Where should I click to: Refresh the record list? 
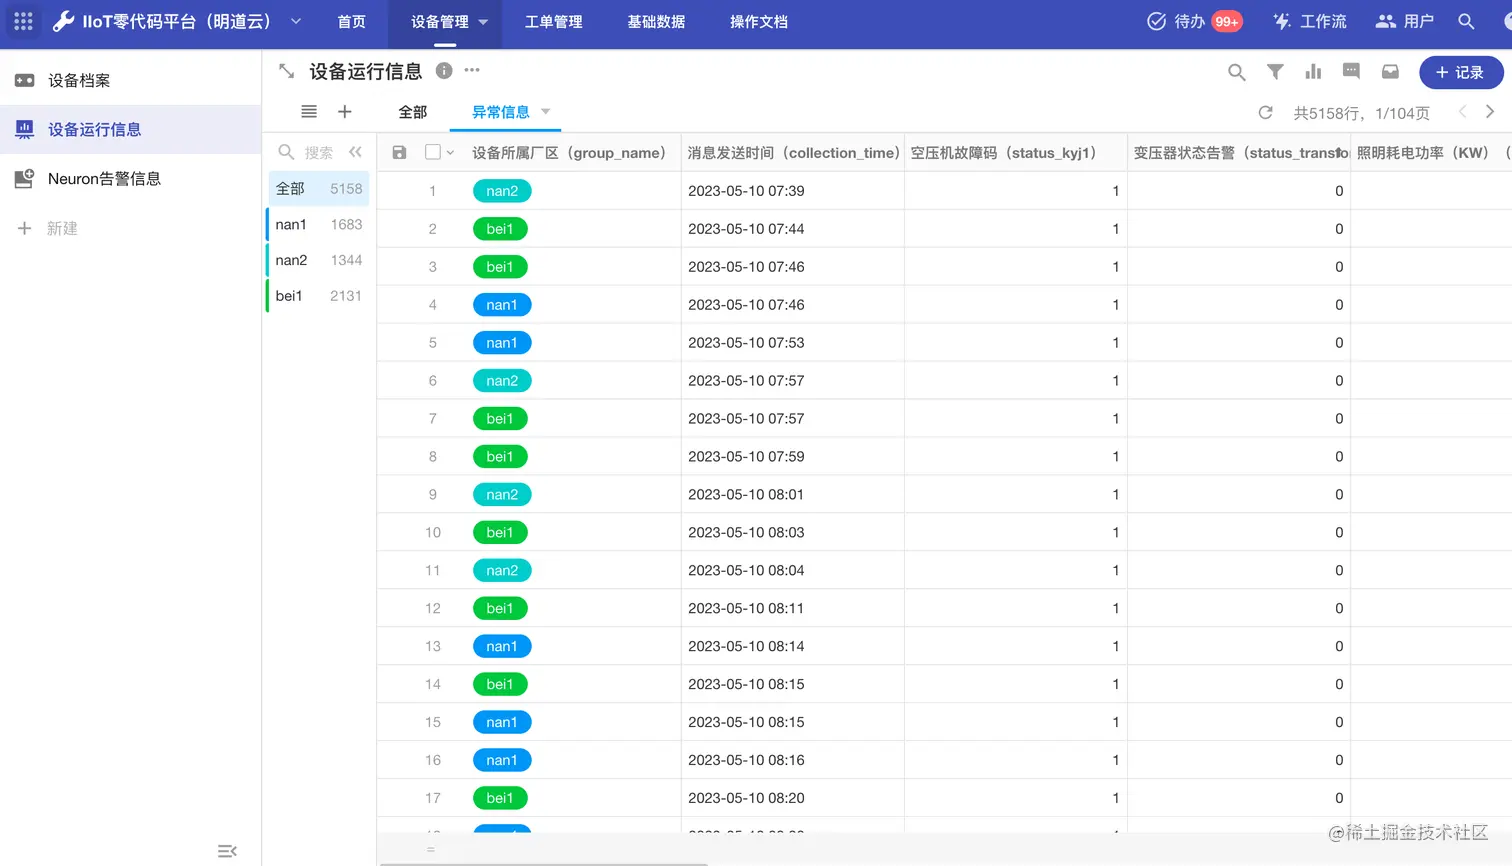coord(1266,113)
